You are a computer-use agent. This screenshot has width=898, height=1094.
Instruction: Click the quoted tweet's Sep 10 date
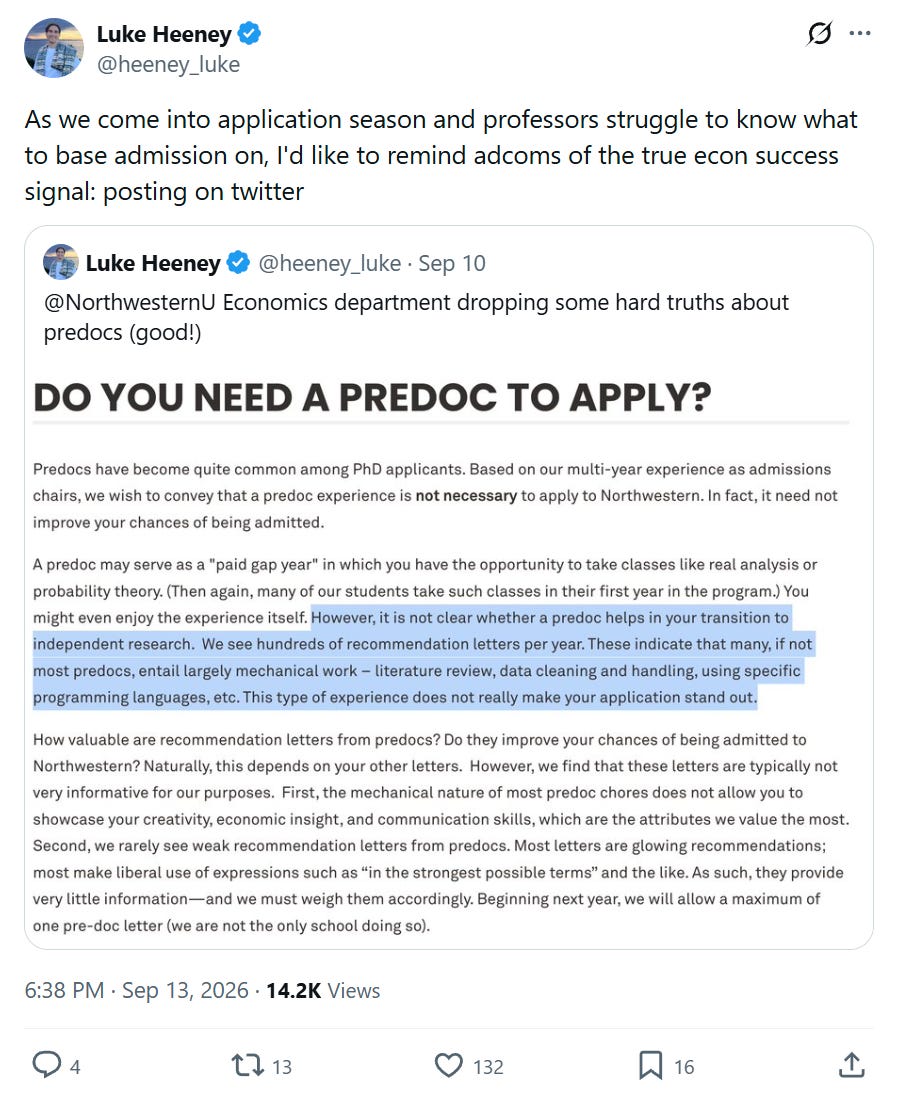451,263
